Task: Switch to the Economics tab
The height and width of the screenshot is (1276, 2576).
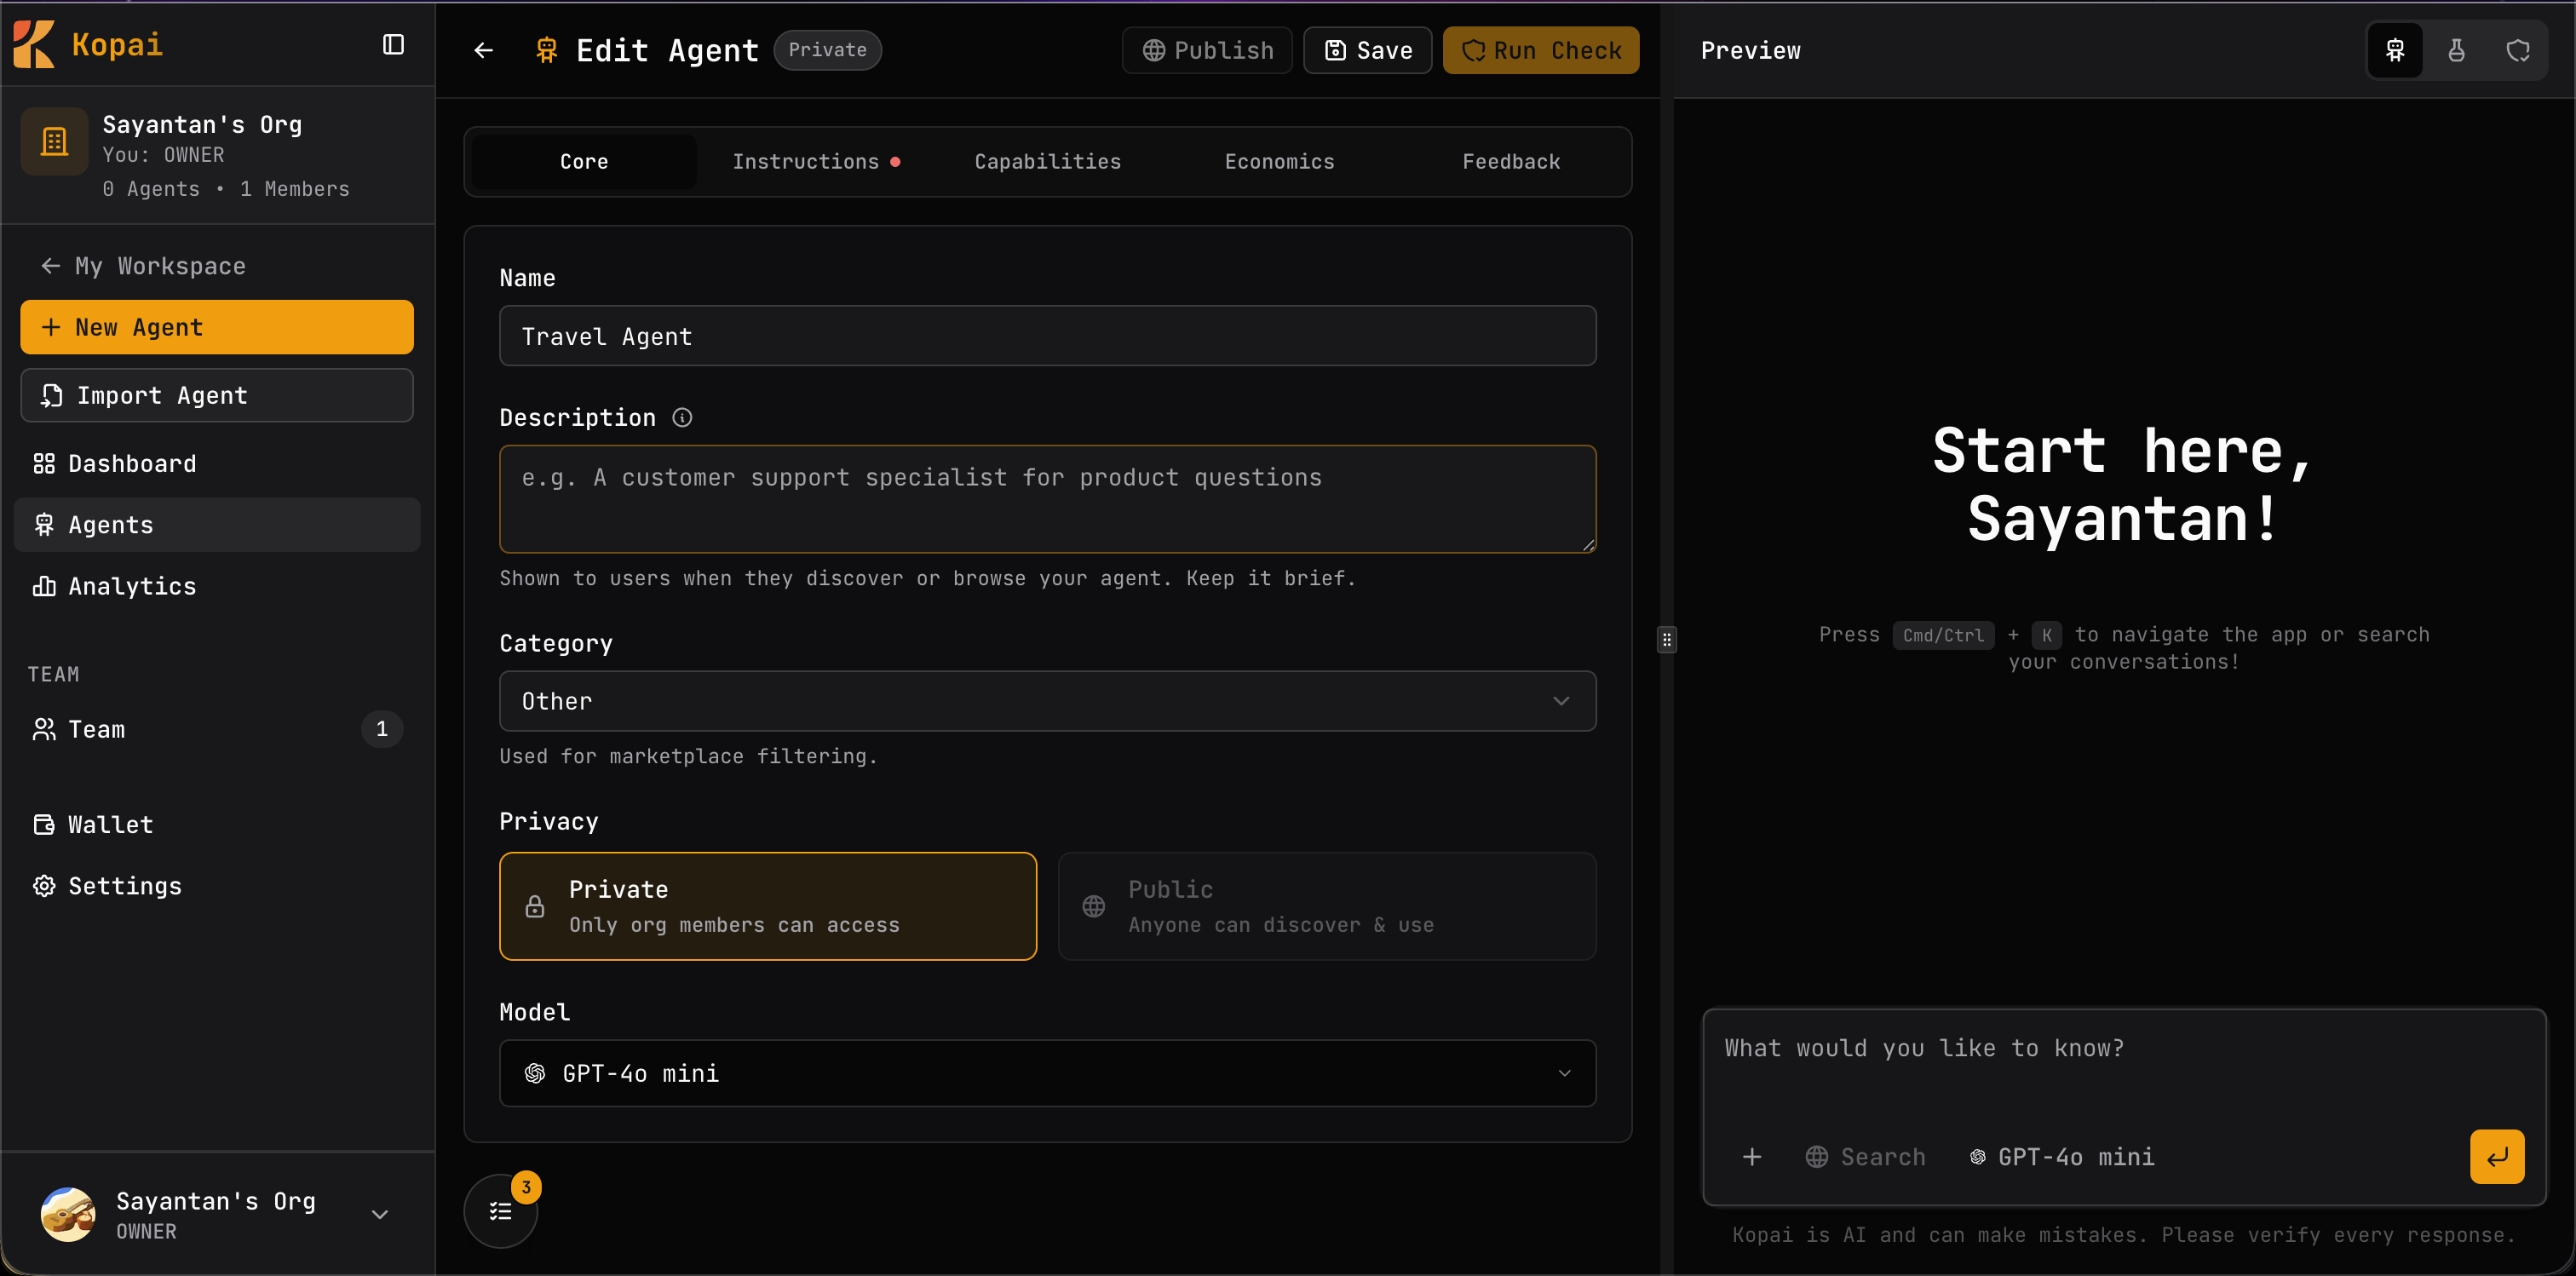Action: 1279,161
